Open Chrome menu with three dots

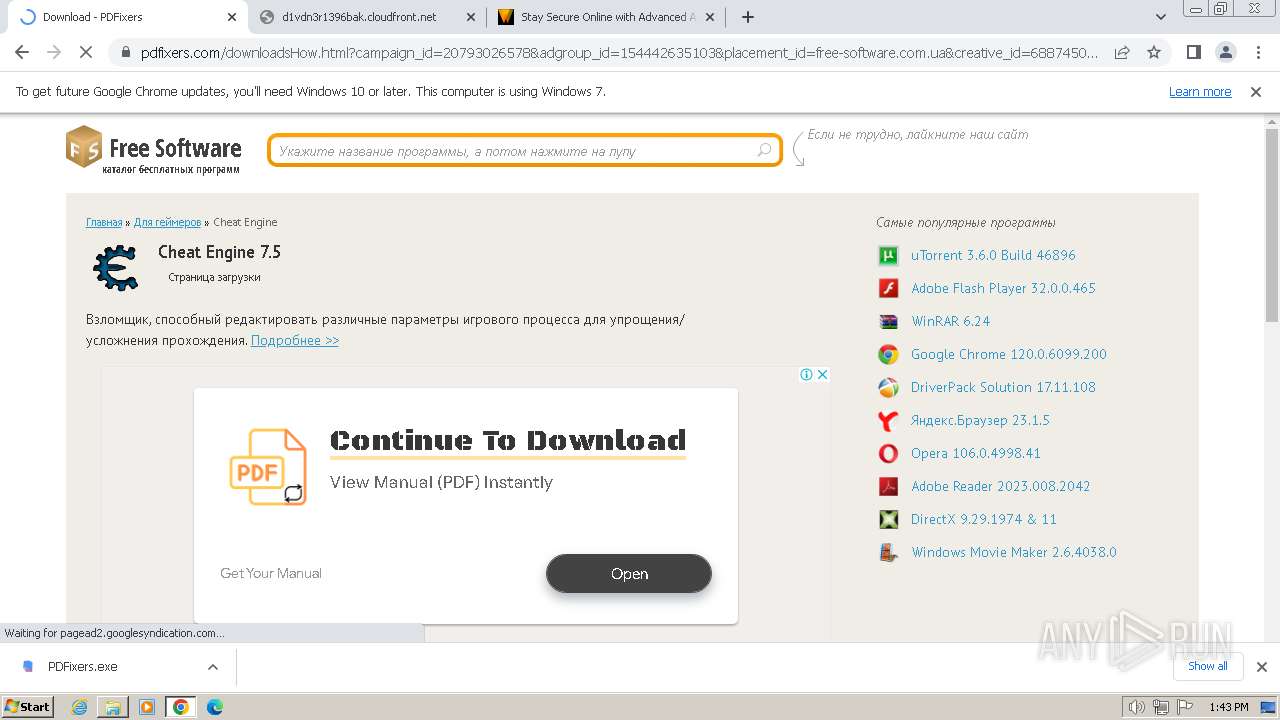coord(1257,52)
